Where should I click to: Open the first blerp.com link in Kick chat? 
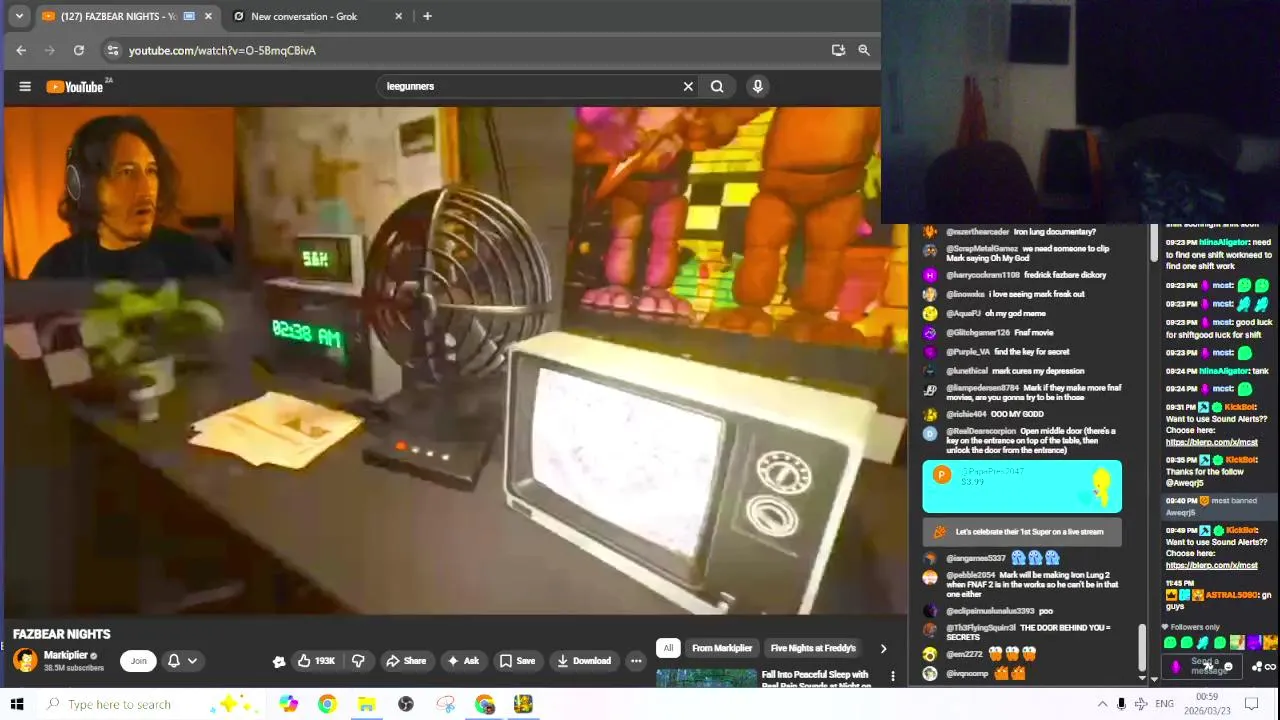click(1211, 443)
